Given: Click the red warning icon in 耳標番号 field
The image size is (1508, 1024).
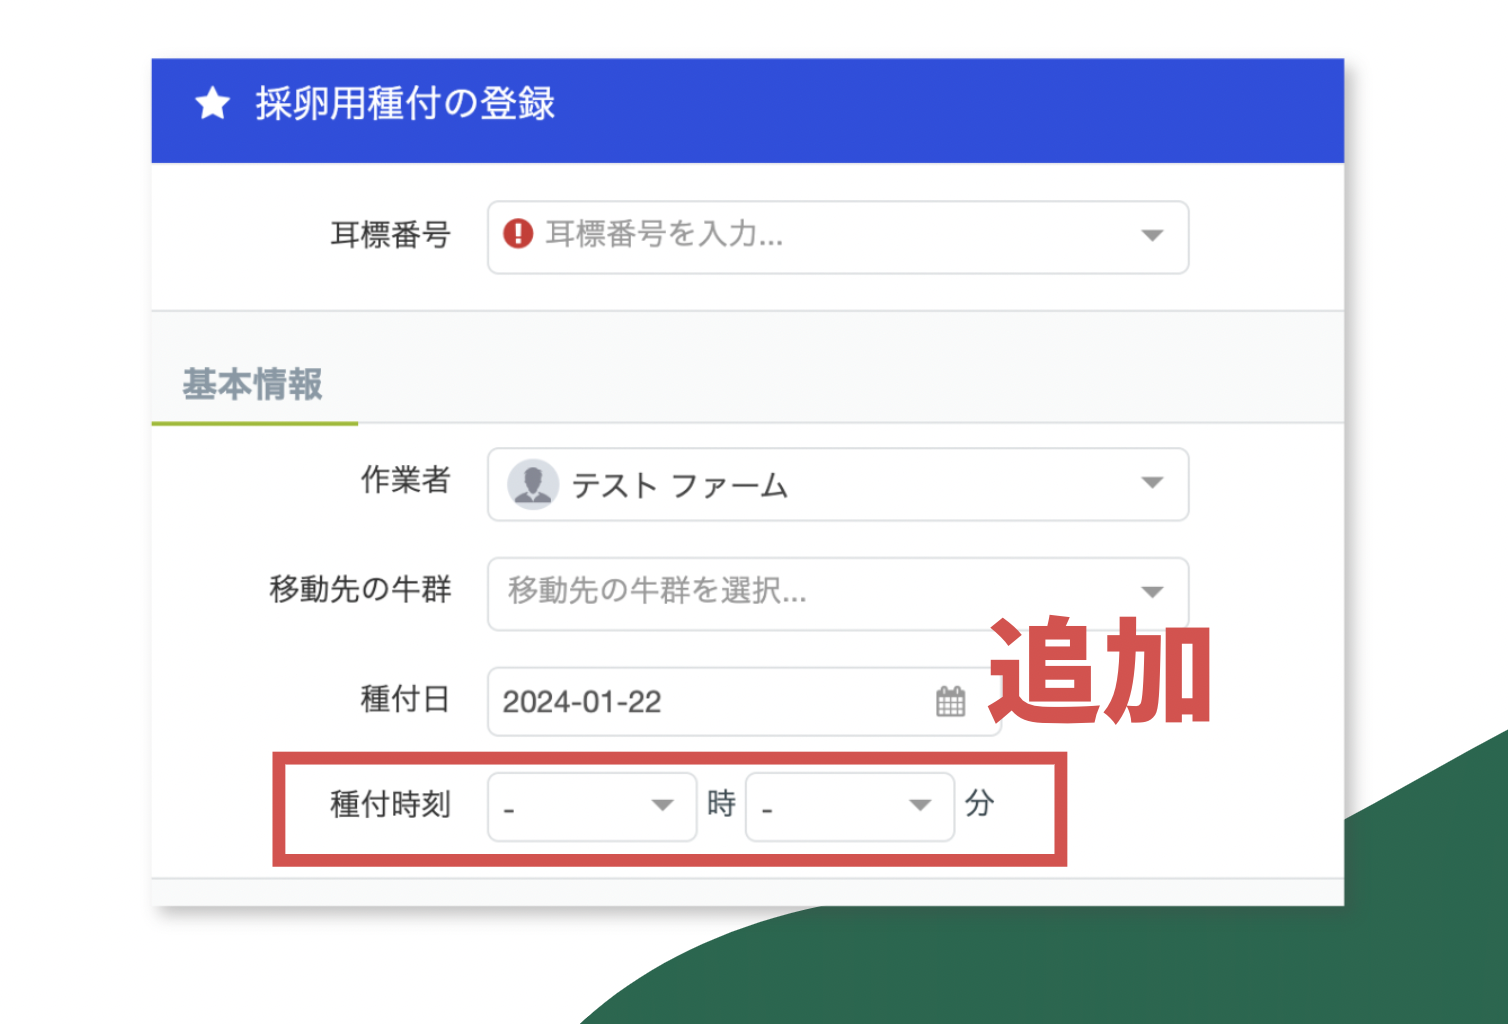Looking at the screenshot, I should click(x=518, y=234).
